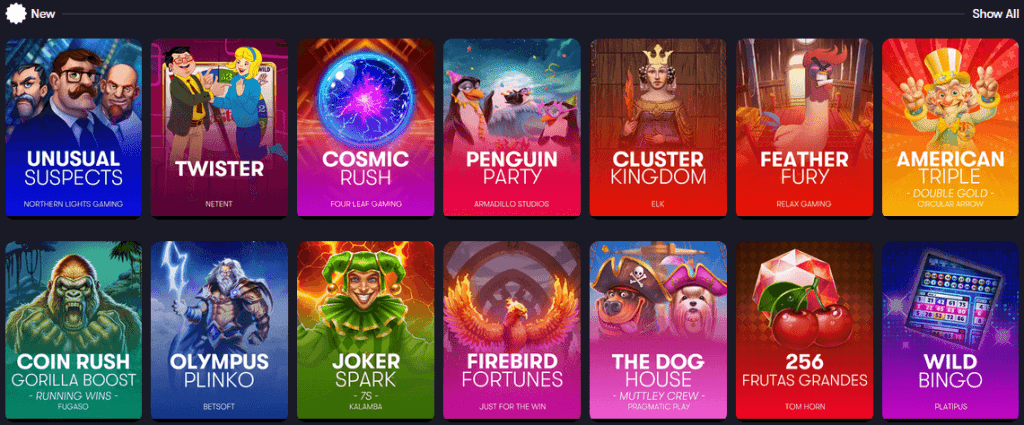Choose The Dog House Muttley Crew

click(658, 330)
